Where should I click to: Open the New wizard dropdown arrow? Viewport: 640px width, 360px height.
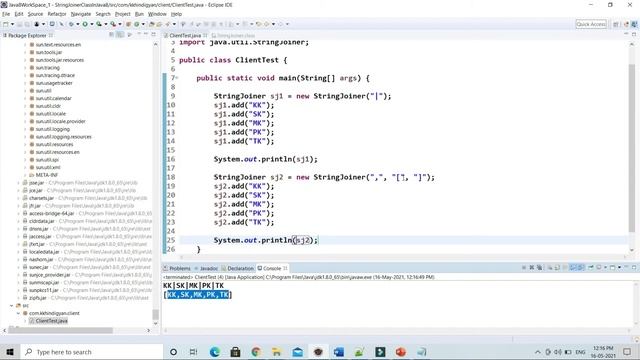(12, 24)
